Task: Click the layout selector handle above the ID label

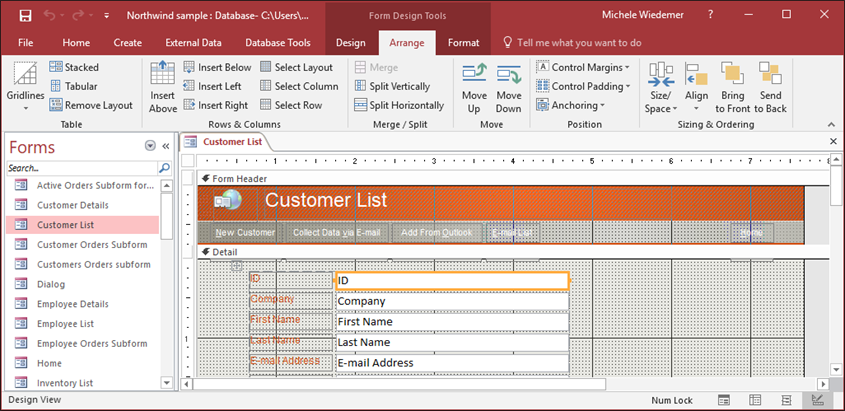Action: click(x=237, y=265)
